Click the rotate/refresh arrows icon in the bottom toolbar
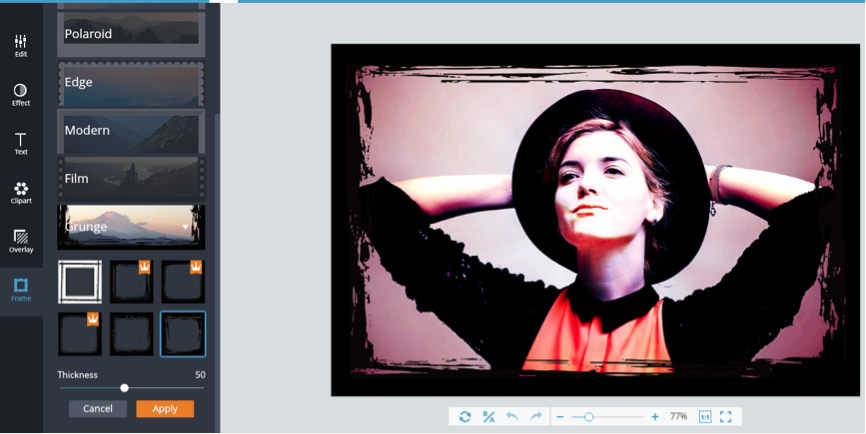This screenshot has width=866, height=434. (465, 417)
